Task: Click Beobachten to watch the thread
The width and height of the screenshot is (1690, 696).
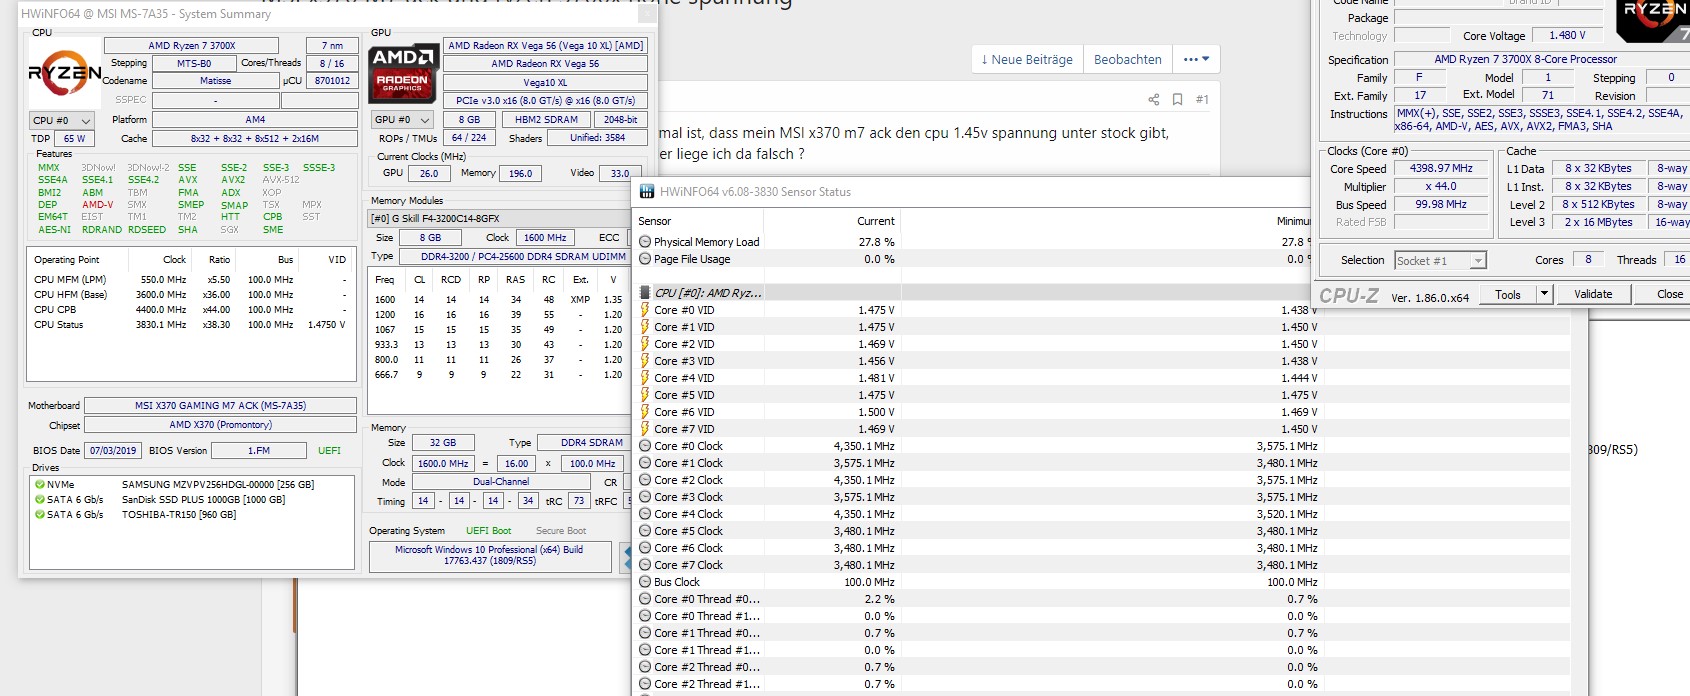Action: coord(1127,59)
